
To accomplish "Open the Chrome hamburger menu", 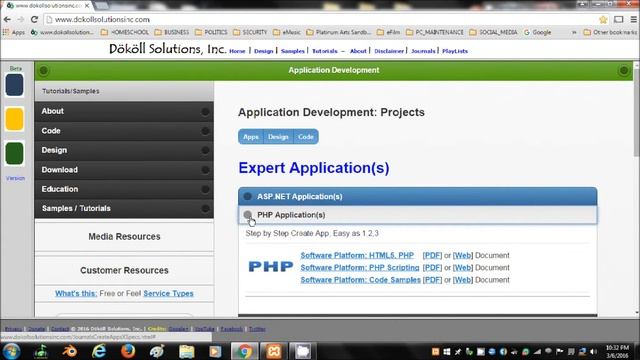I will coord(633,20).
